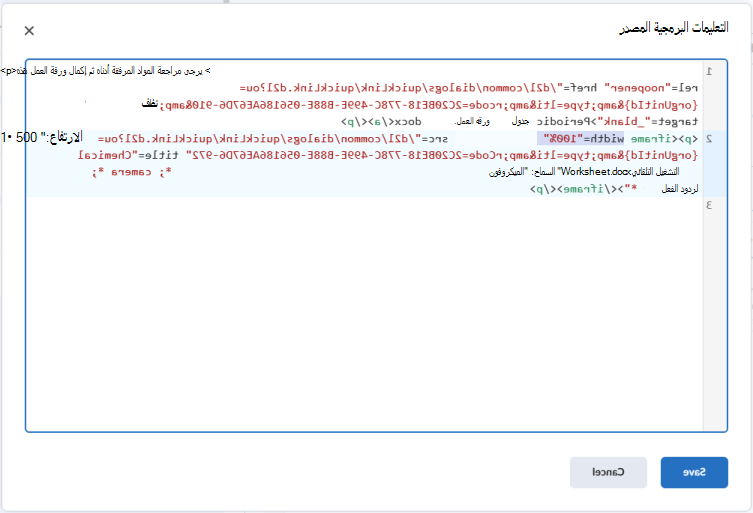753x513 pixels.
Task: Select line number 1 in the gutter
Action: (709, 71)
